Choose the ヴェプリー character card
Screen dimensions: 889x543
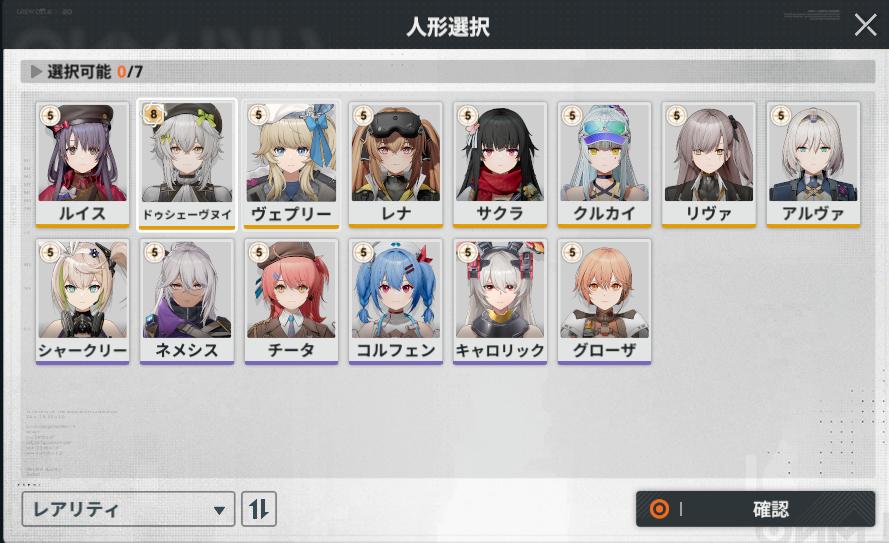(291, 164)
